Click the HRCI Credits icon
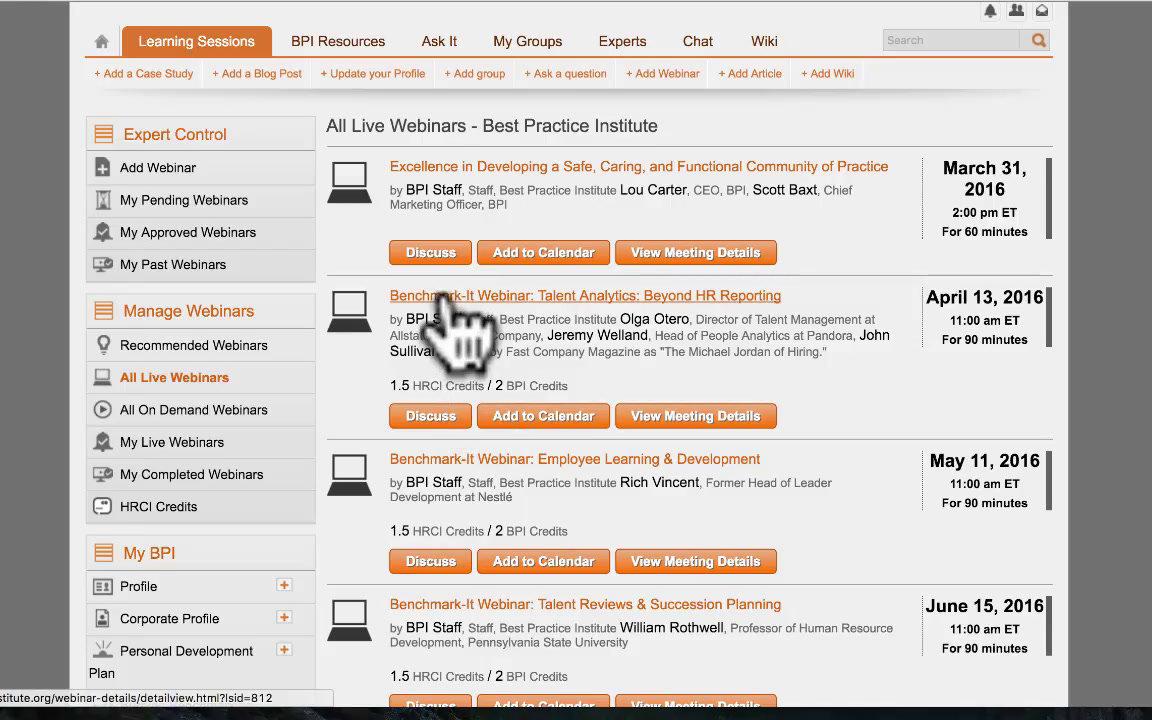This screenshot has height=720, width=1152. (x=103, y=506)
